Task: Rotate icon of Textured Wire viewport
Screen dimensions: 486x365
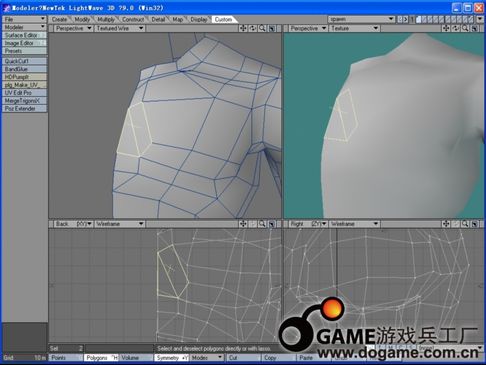Action: pos(253,28)
